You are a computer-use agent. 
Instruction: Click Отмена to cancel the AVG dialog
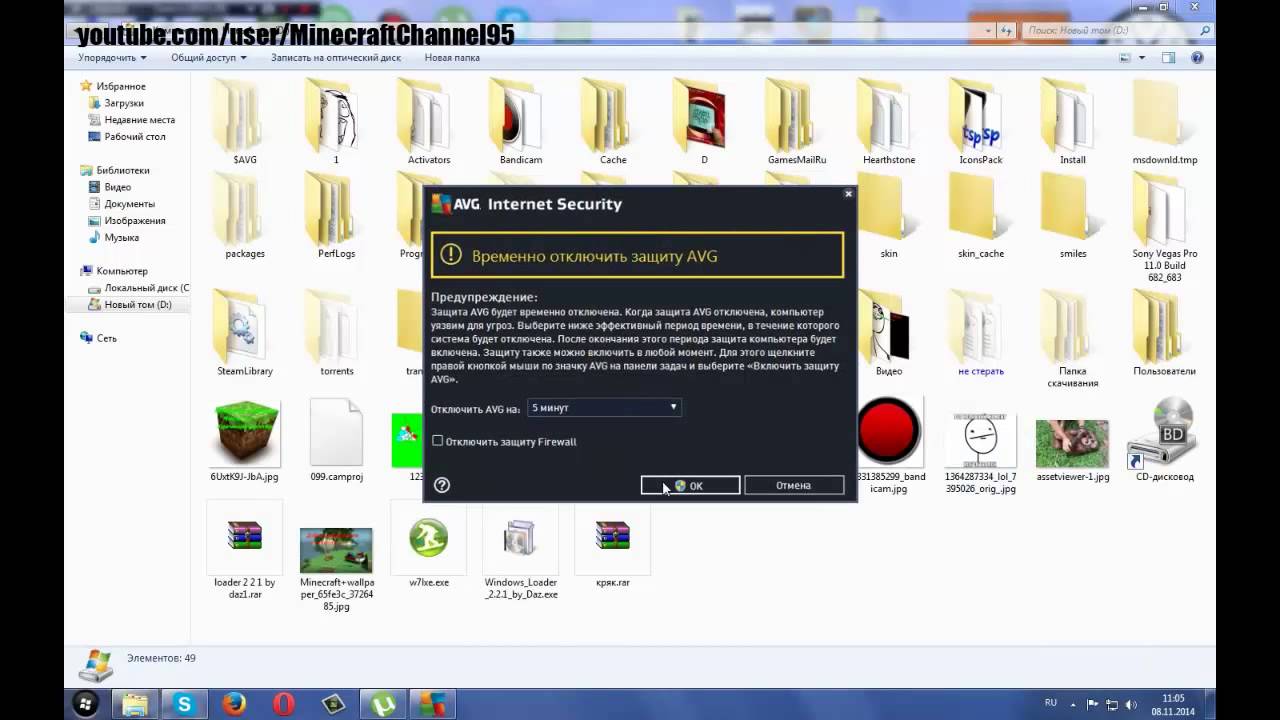pyautogui.click(x=794, y=485)
